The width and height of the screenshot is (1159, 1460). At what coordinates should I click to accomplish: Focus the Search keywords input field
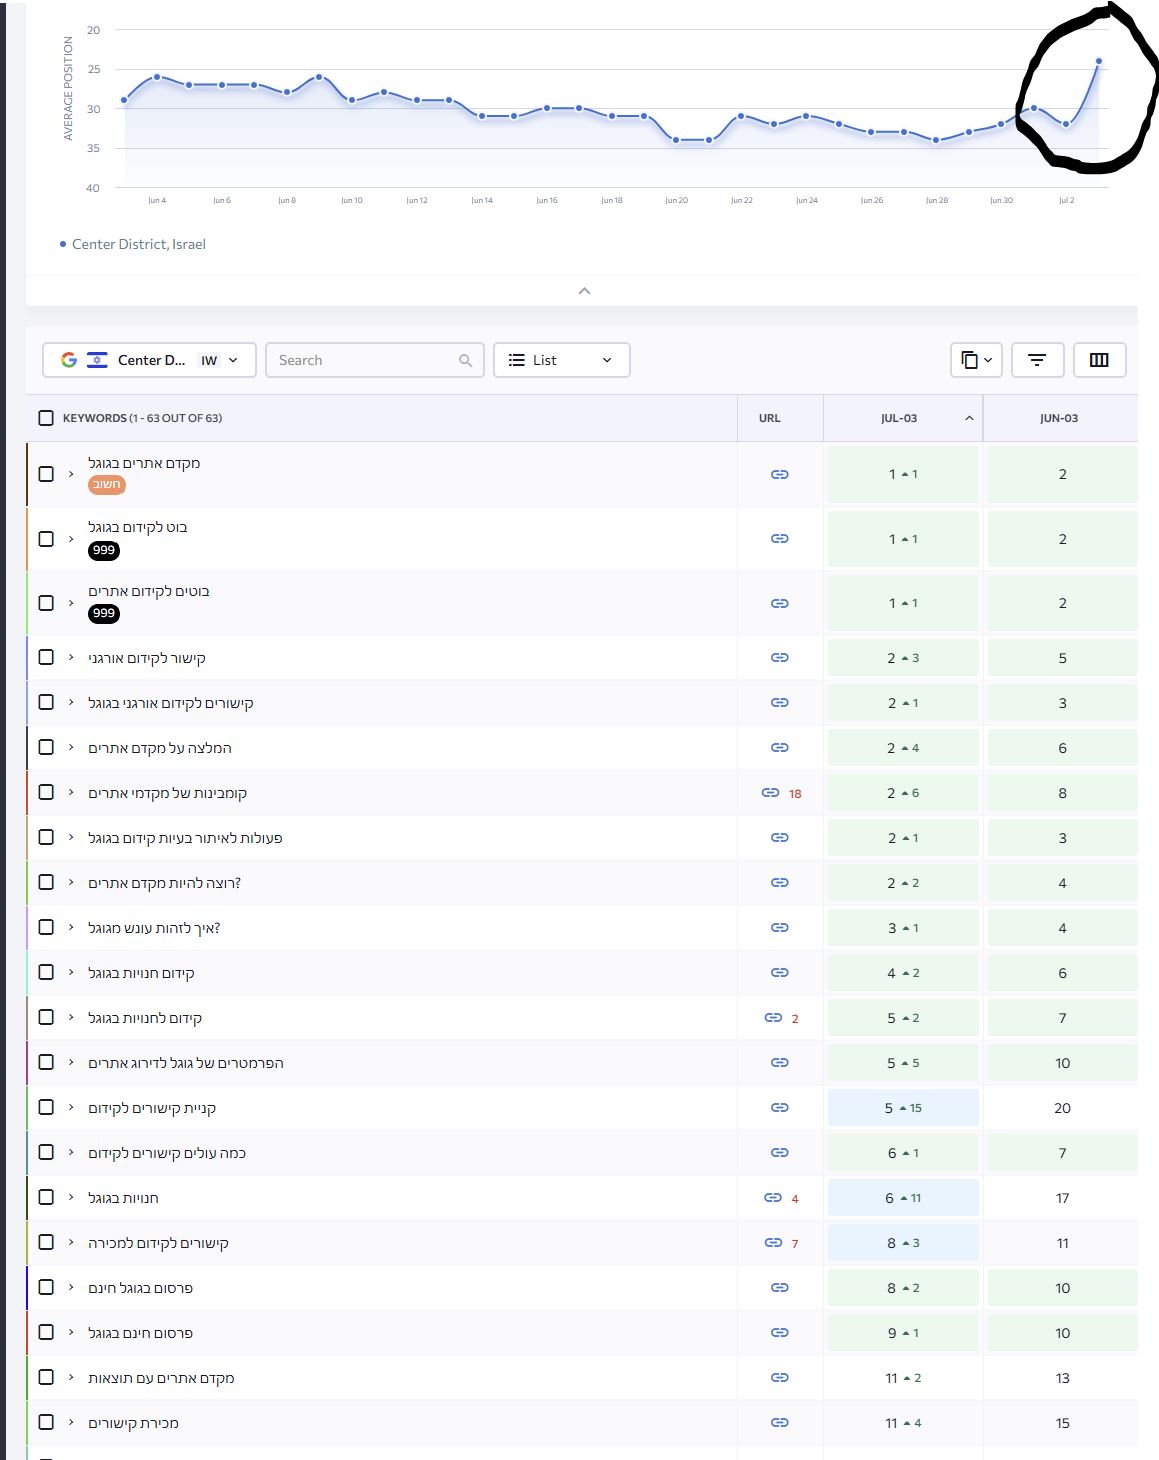click(x=375, y=360)
